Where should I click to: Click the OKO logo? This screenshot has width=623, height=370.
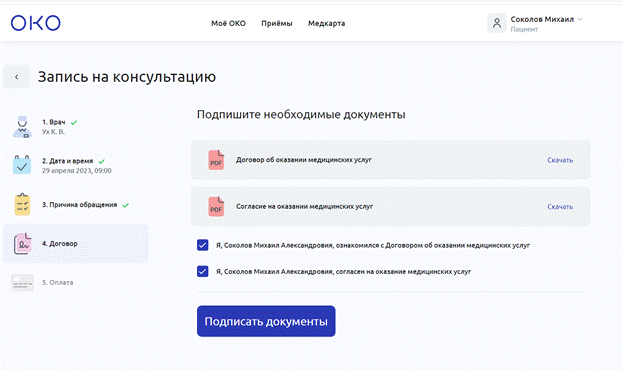(x=35, y=23)
